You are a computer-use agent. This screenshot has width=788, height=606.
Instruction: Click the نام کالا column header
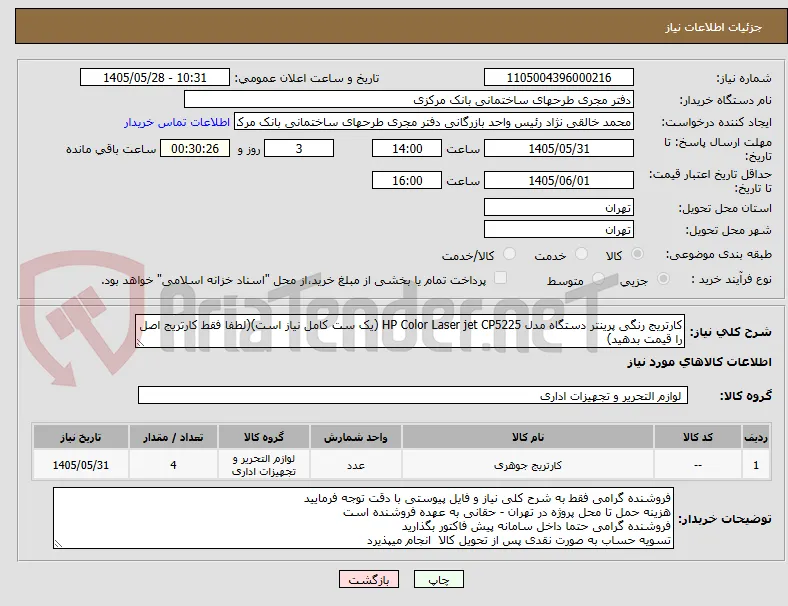click(x=528, y=437)
